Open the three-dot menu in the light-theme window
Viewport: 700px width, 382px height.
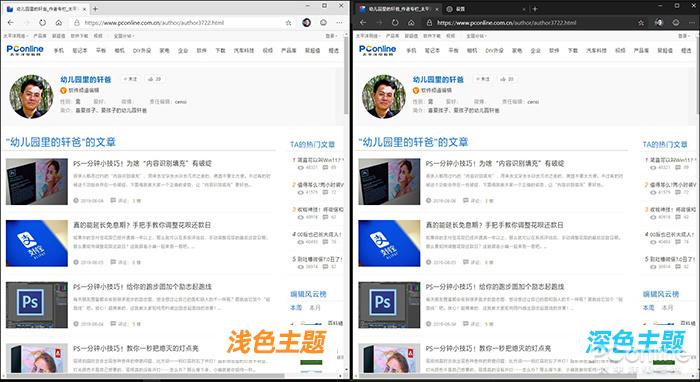(x=340, y=23)
